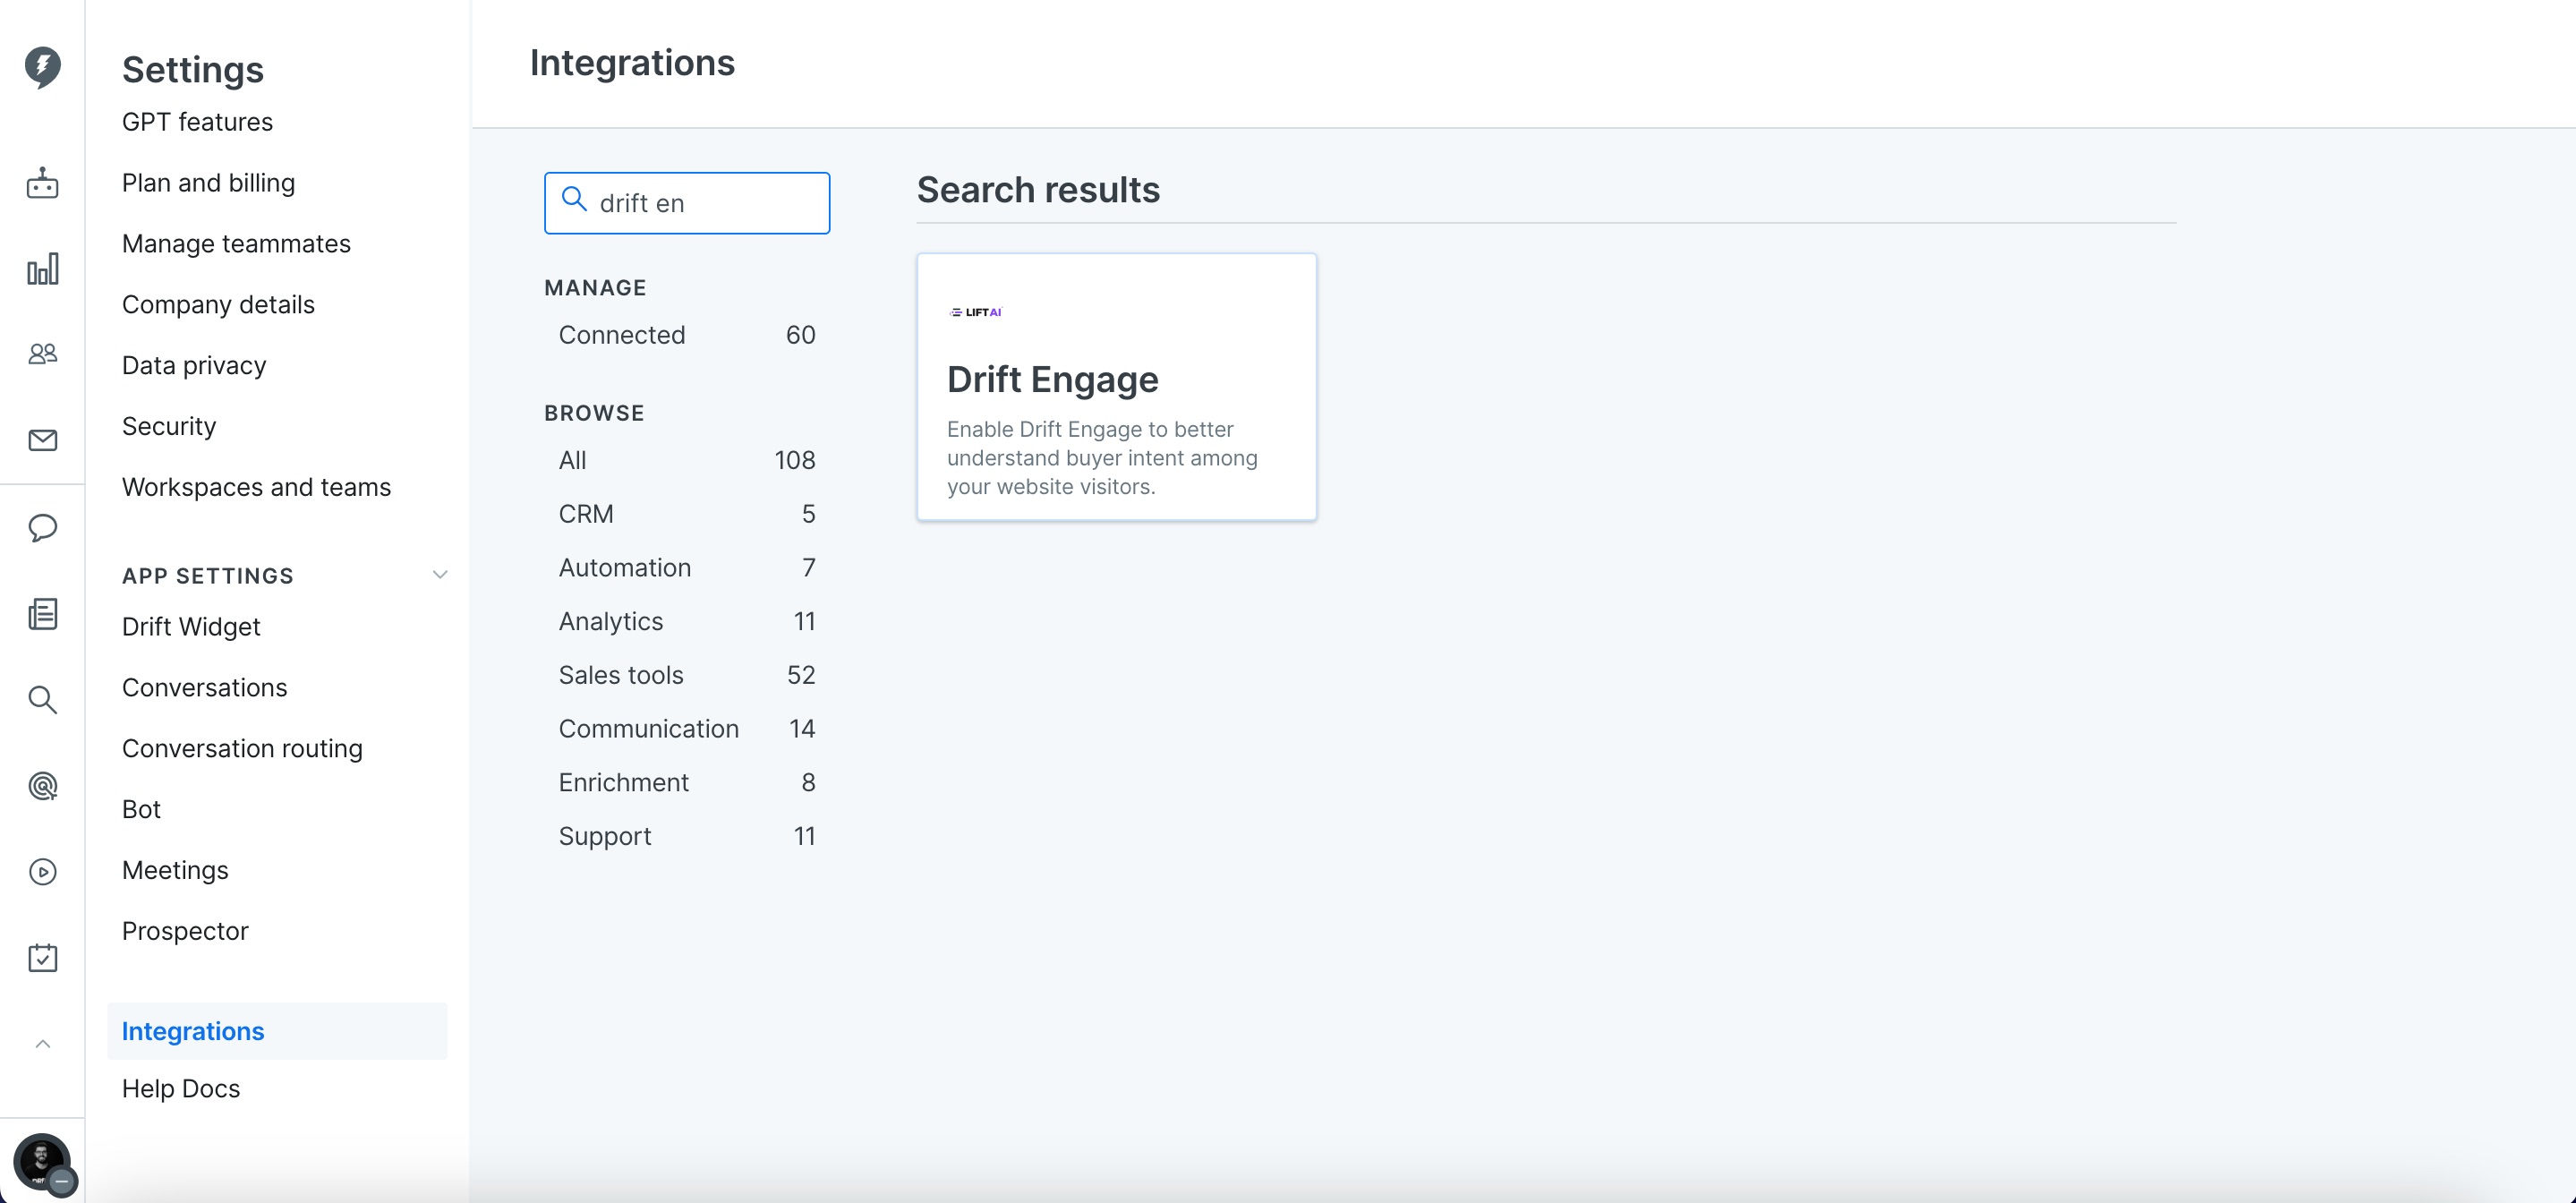Open Drift Widget settings

(x=191, y=627)
